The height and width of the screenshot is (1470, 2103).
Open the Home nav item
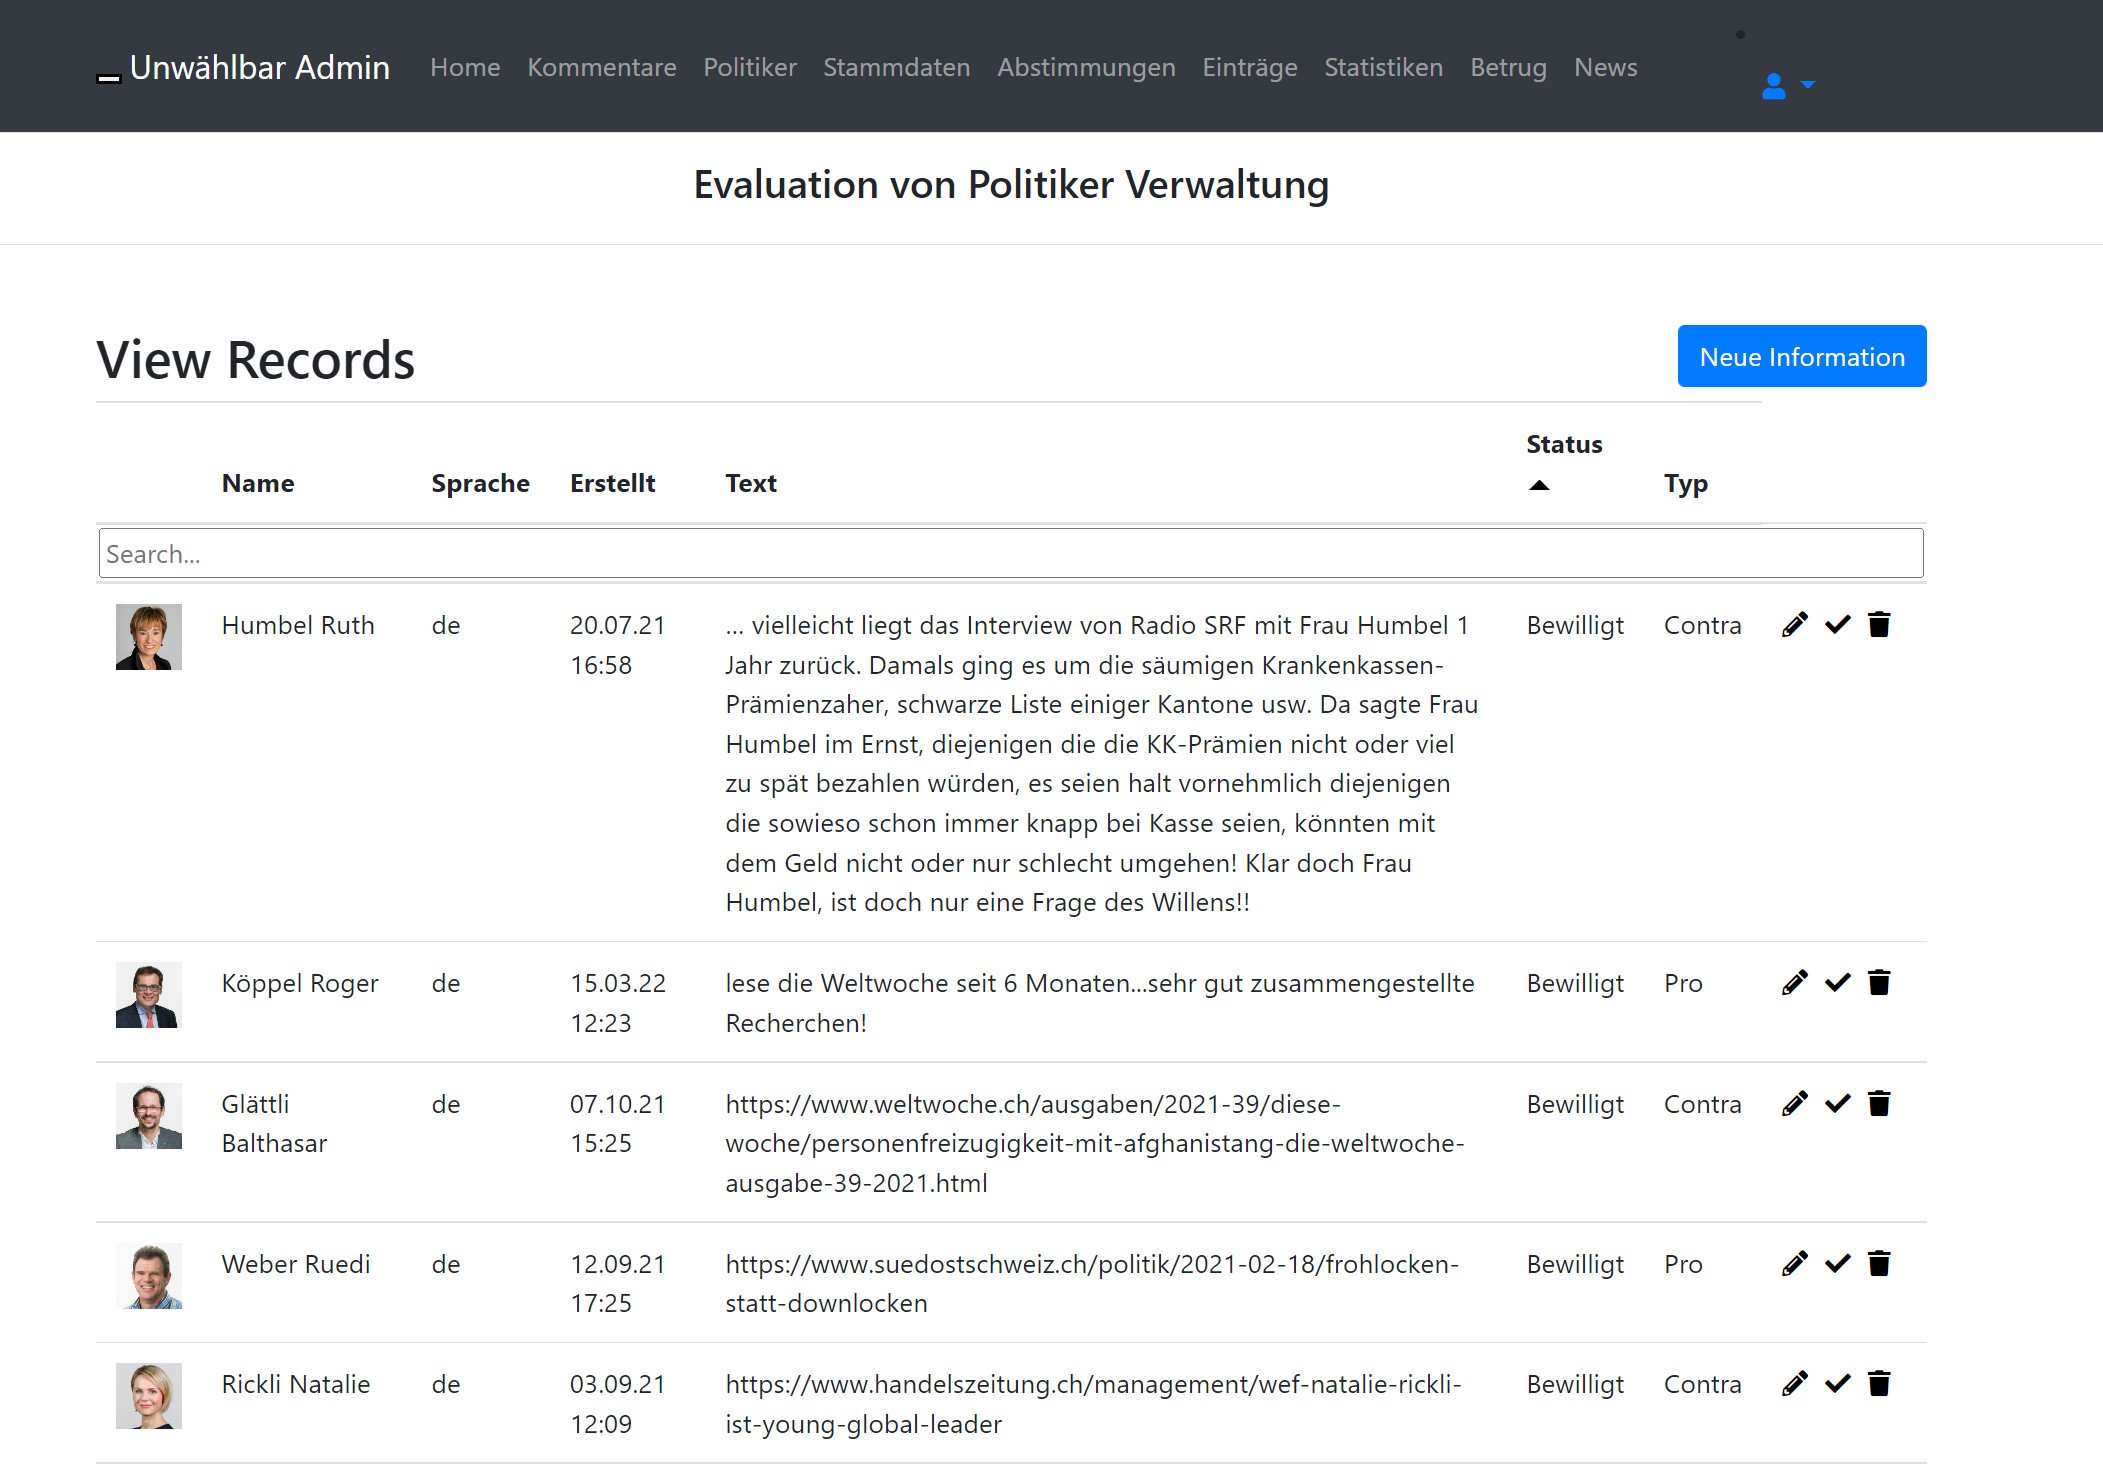coord(465,67)
